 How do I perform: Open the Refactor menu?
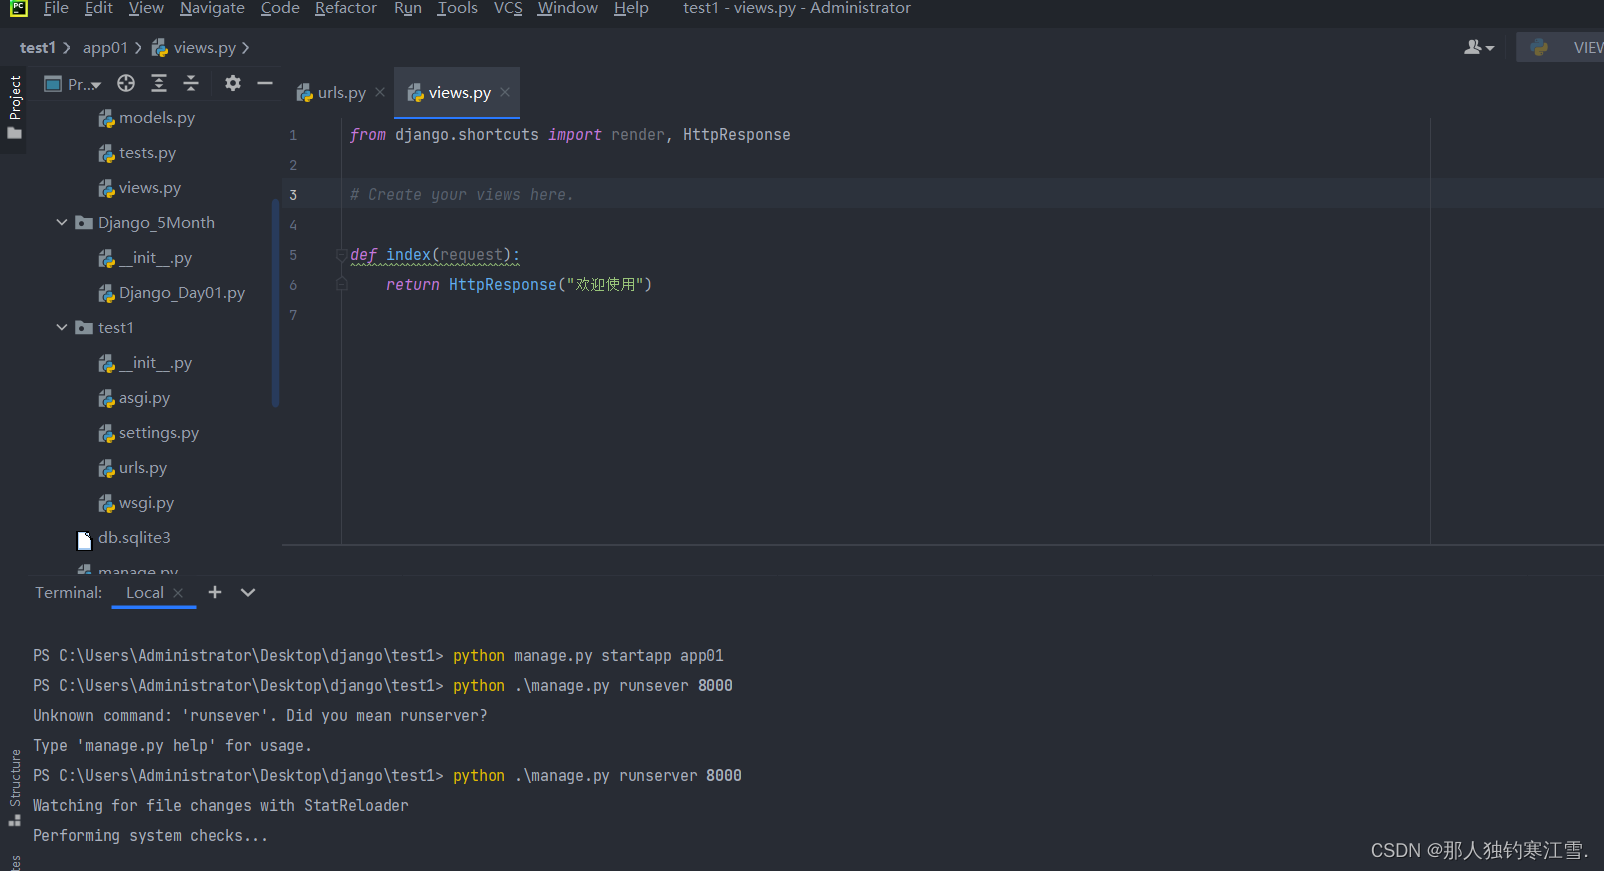[345, 8]
